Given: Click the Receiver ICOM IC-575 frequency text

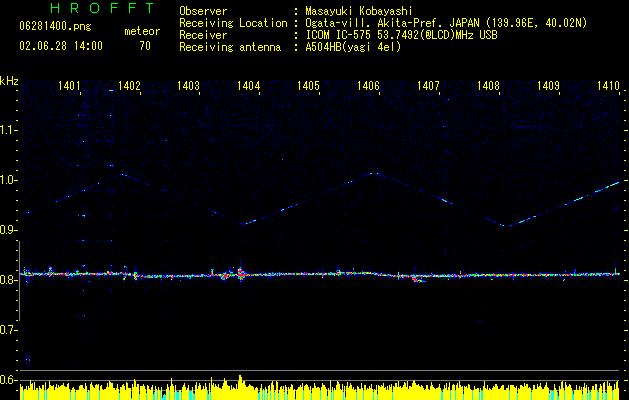Looking at the screenshot, I should click(x=402, y=35).
